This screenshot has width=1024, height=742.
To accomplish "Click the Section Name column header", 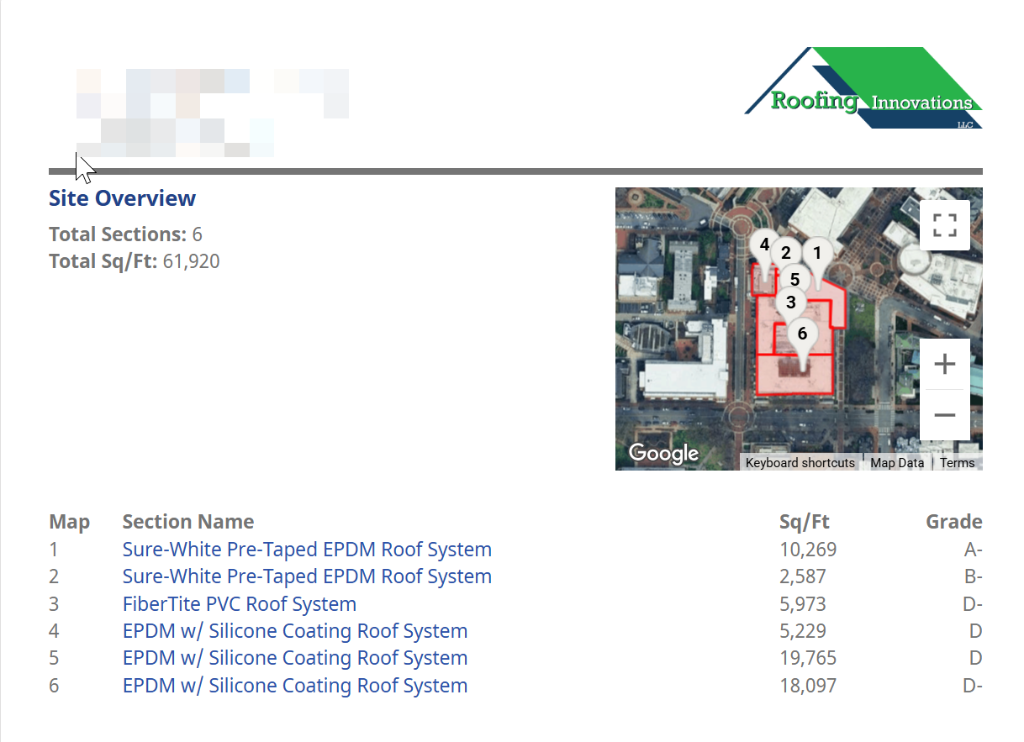I will click(x=188, y=521).
